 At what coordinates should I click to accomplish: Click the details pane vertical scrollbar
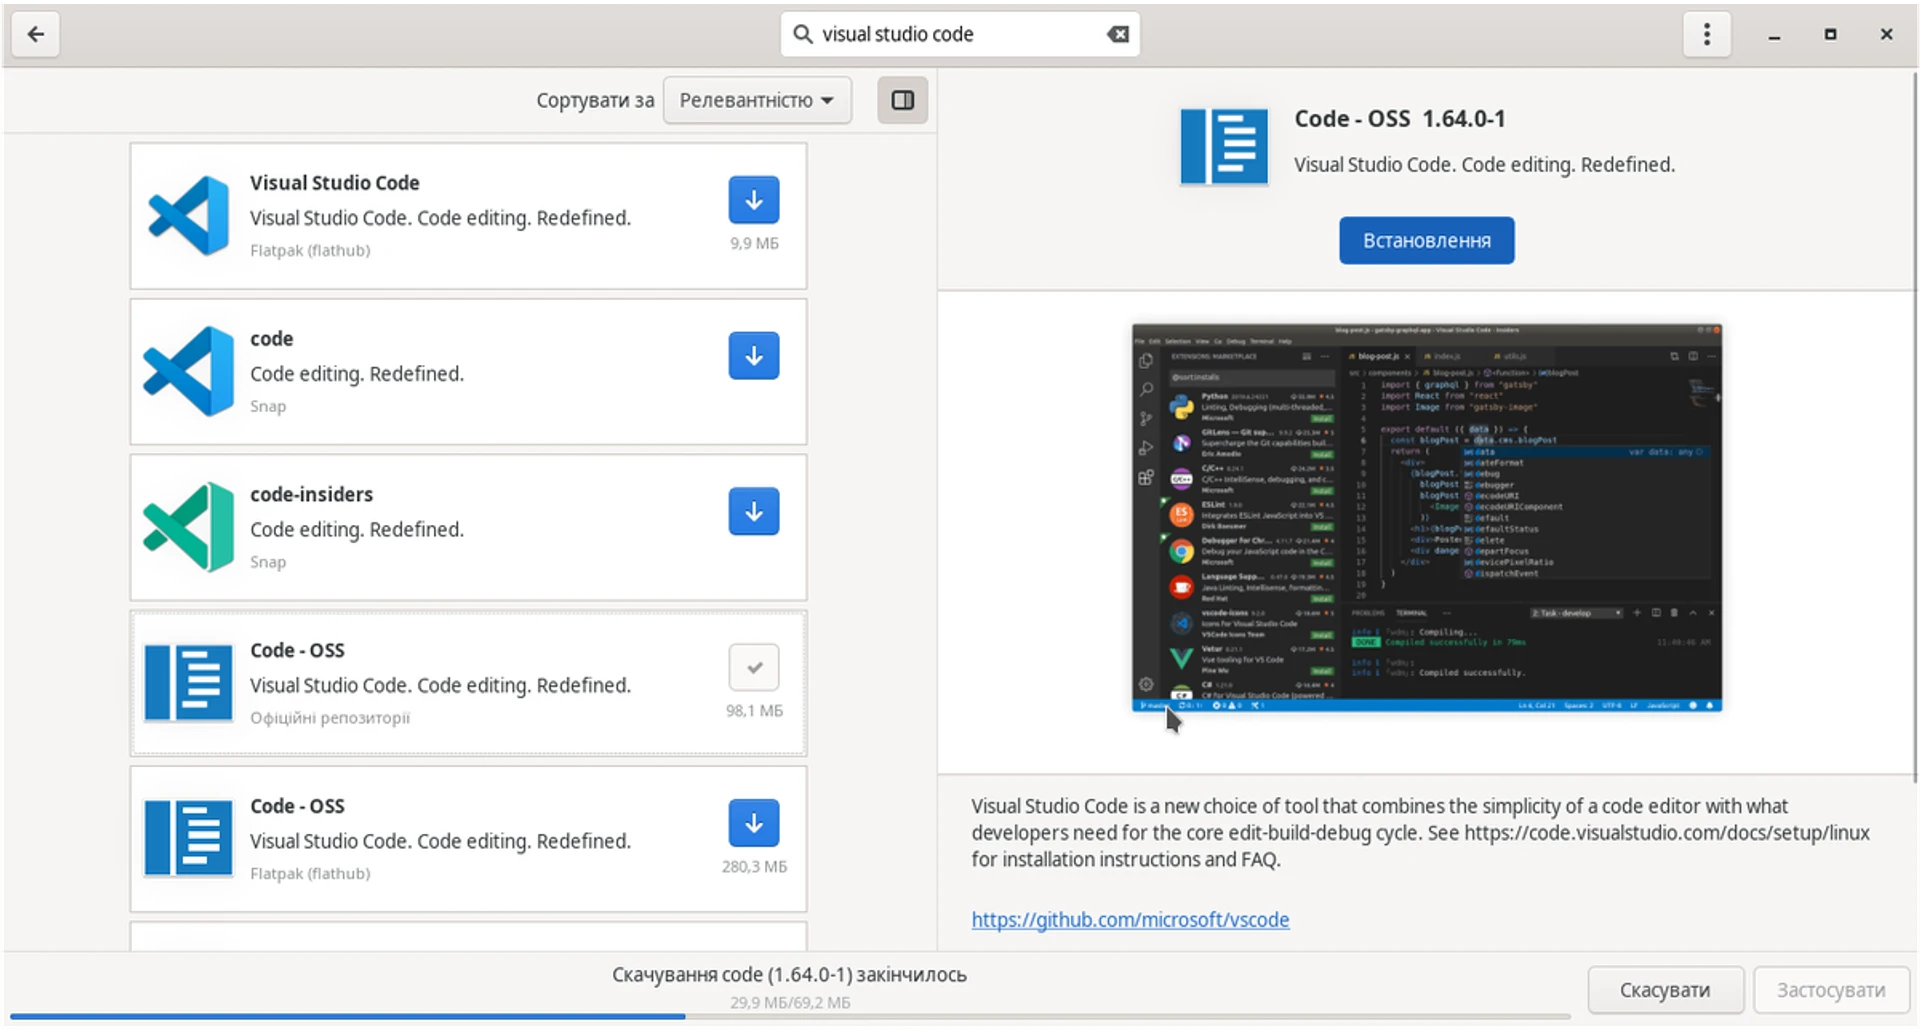pos(1915,427)
